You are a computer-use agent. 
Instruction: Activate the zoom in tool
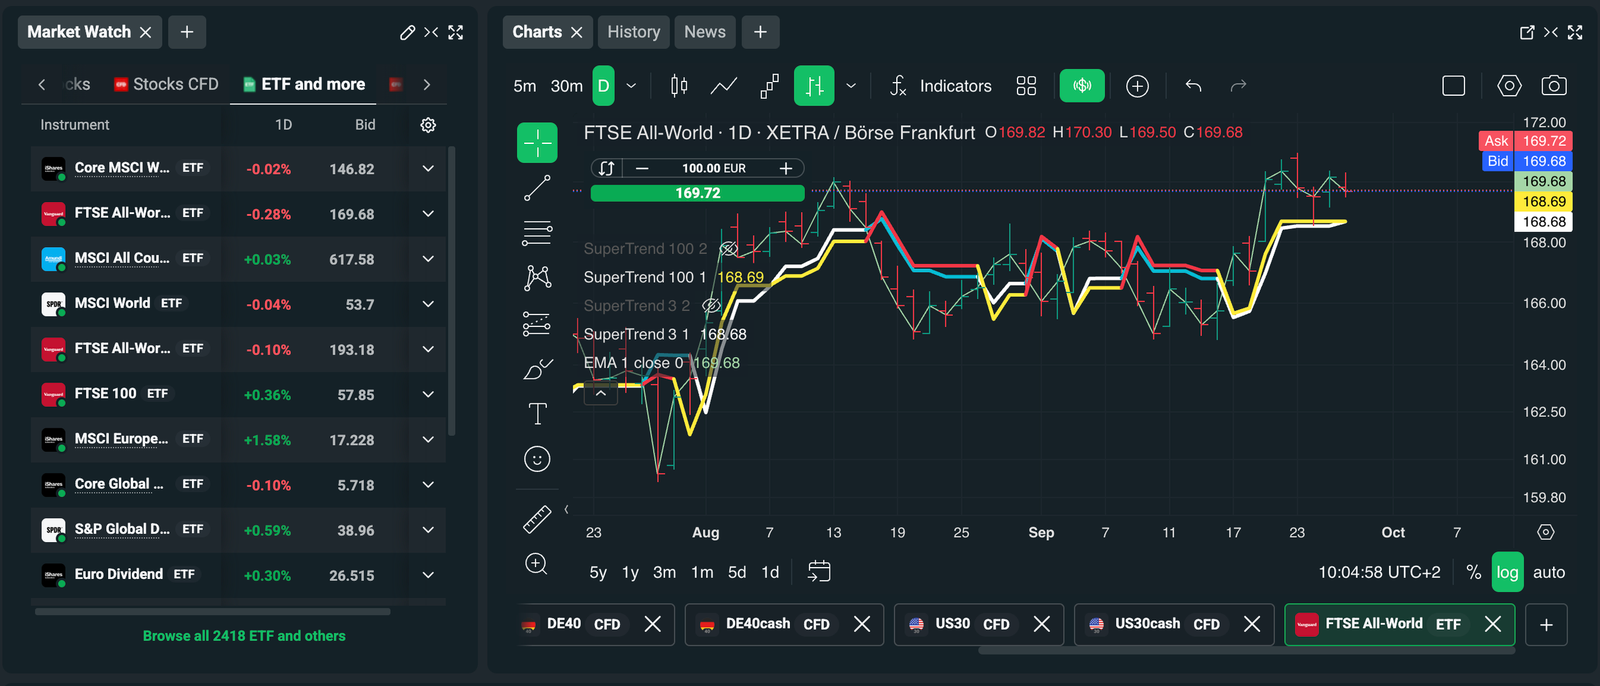tap(537, 564)
